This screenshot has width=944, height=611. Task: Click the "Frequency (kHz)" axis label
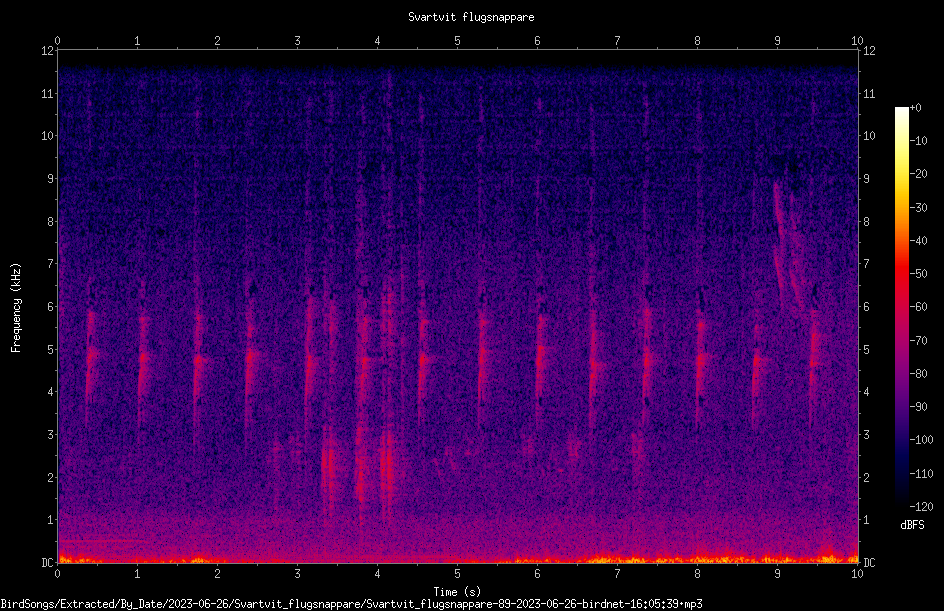point(16,308)
